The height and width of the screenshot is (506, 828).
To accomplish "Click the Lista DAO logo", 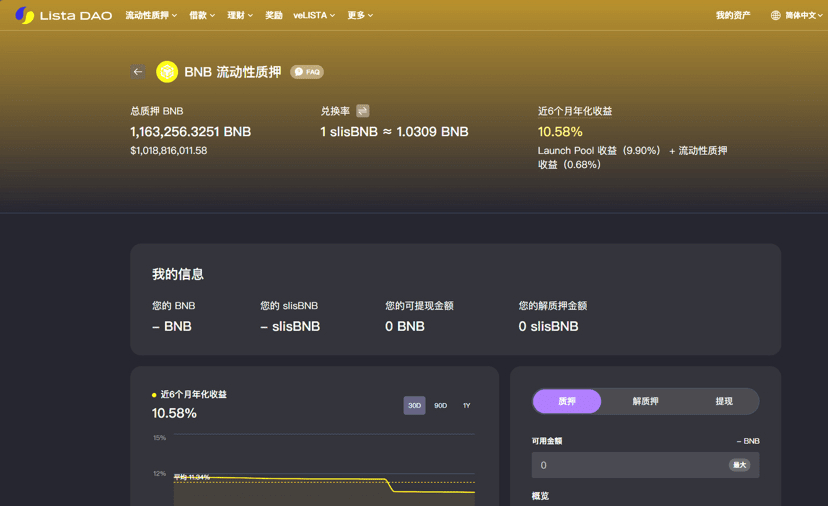I will click(x=63, y=15).
